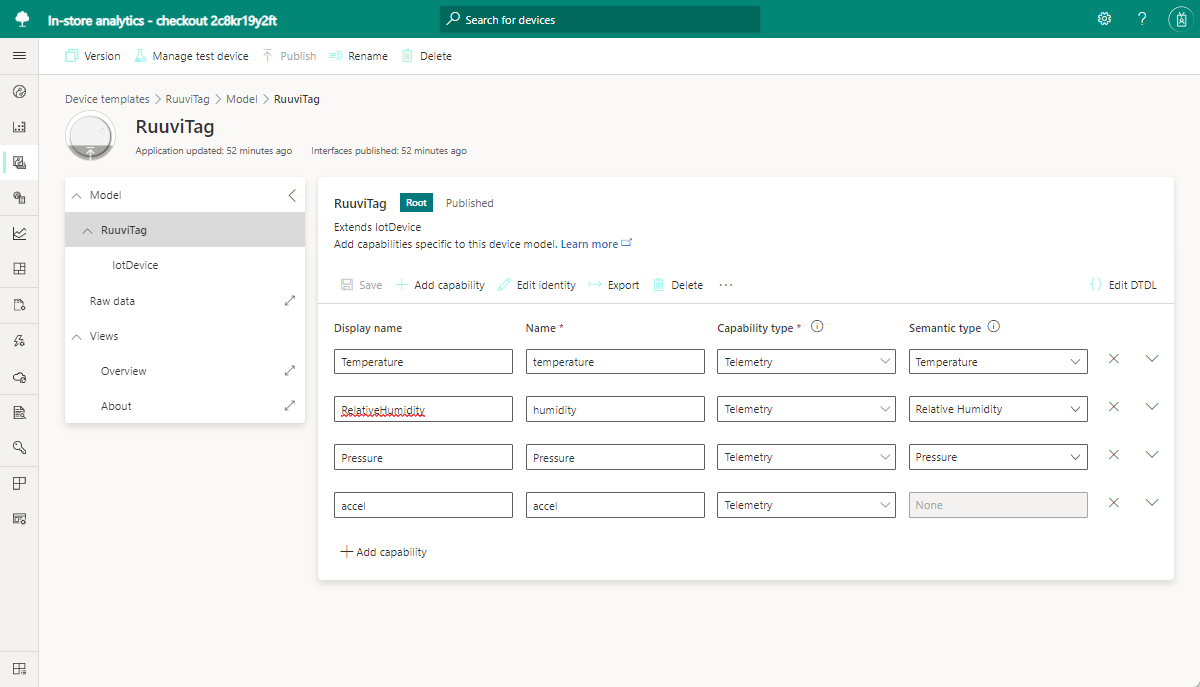This screenshot has width=1200, height=687.
Task: Click inside the Search for devices box
Action: (x=600, y=18)
